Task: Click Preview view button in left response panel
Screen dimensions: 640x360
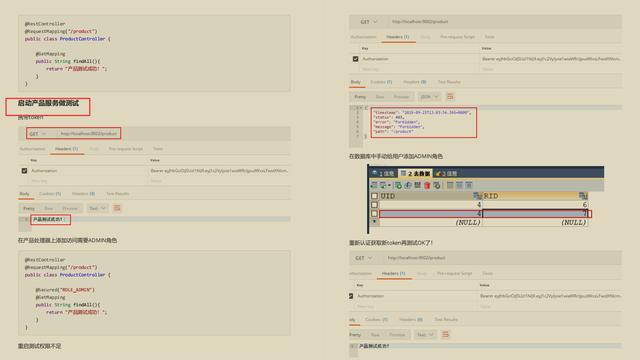Action: (70, 208)
